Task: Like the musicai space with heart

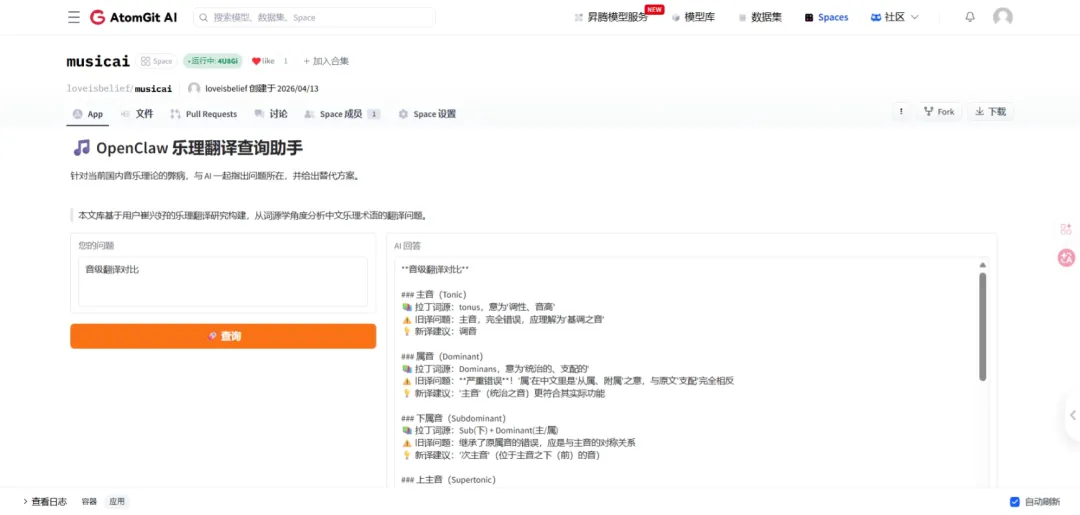Action: [263, 61]
